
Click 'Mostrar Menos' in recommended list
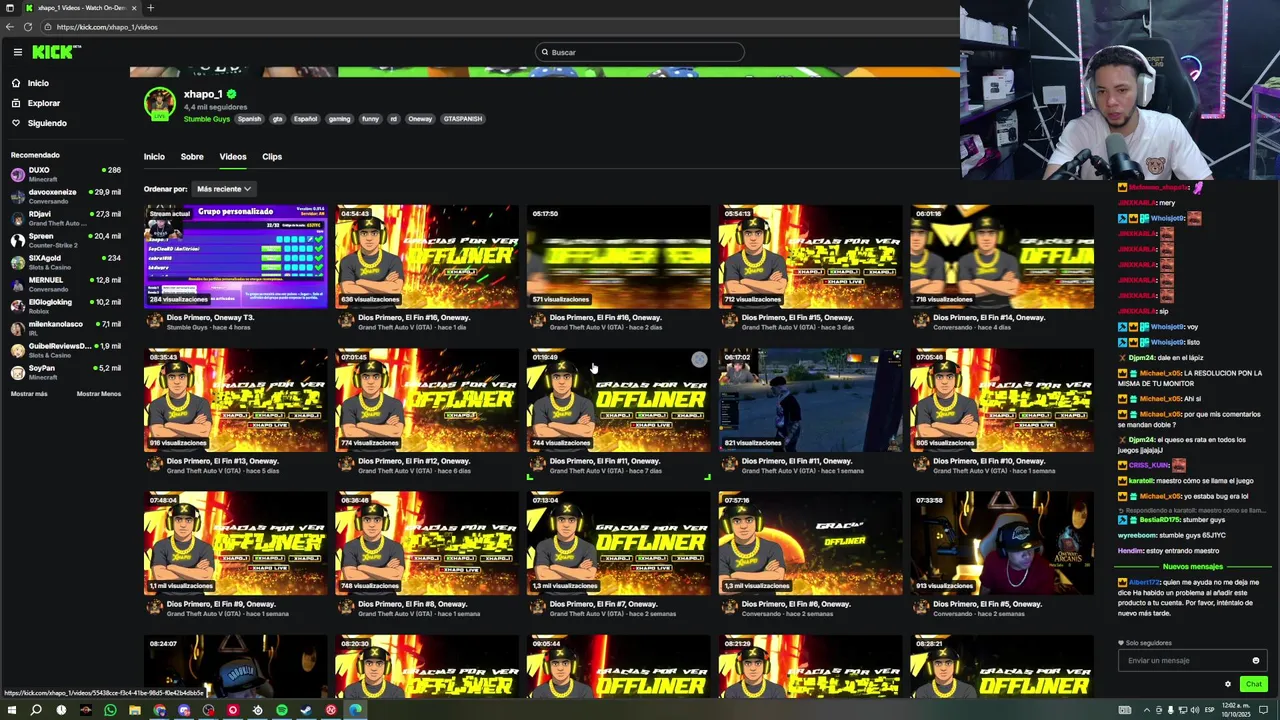pos(98,394)
